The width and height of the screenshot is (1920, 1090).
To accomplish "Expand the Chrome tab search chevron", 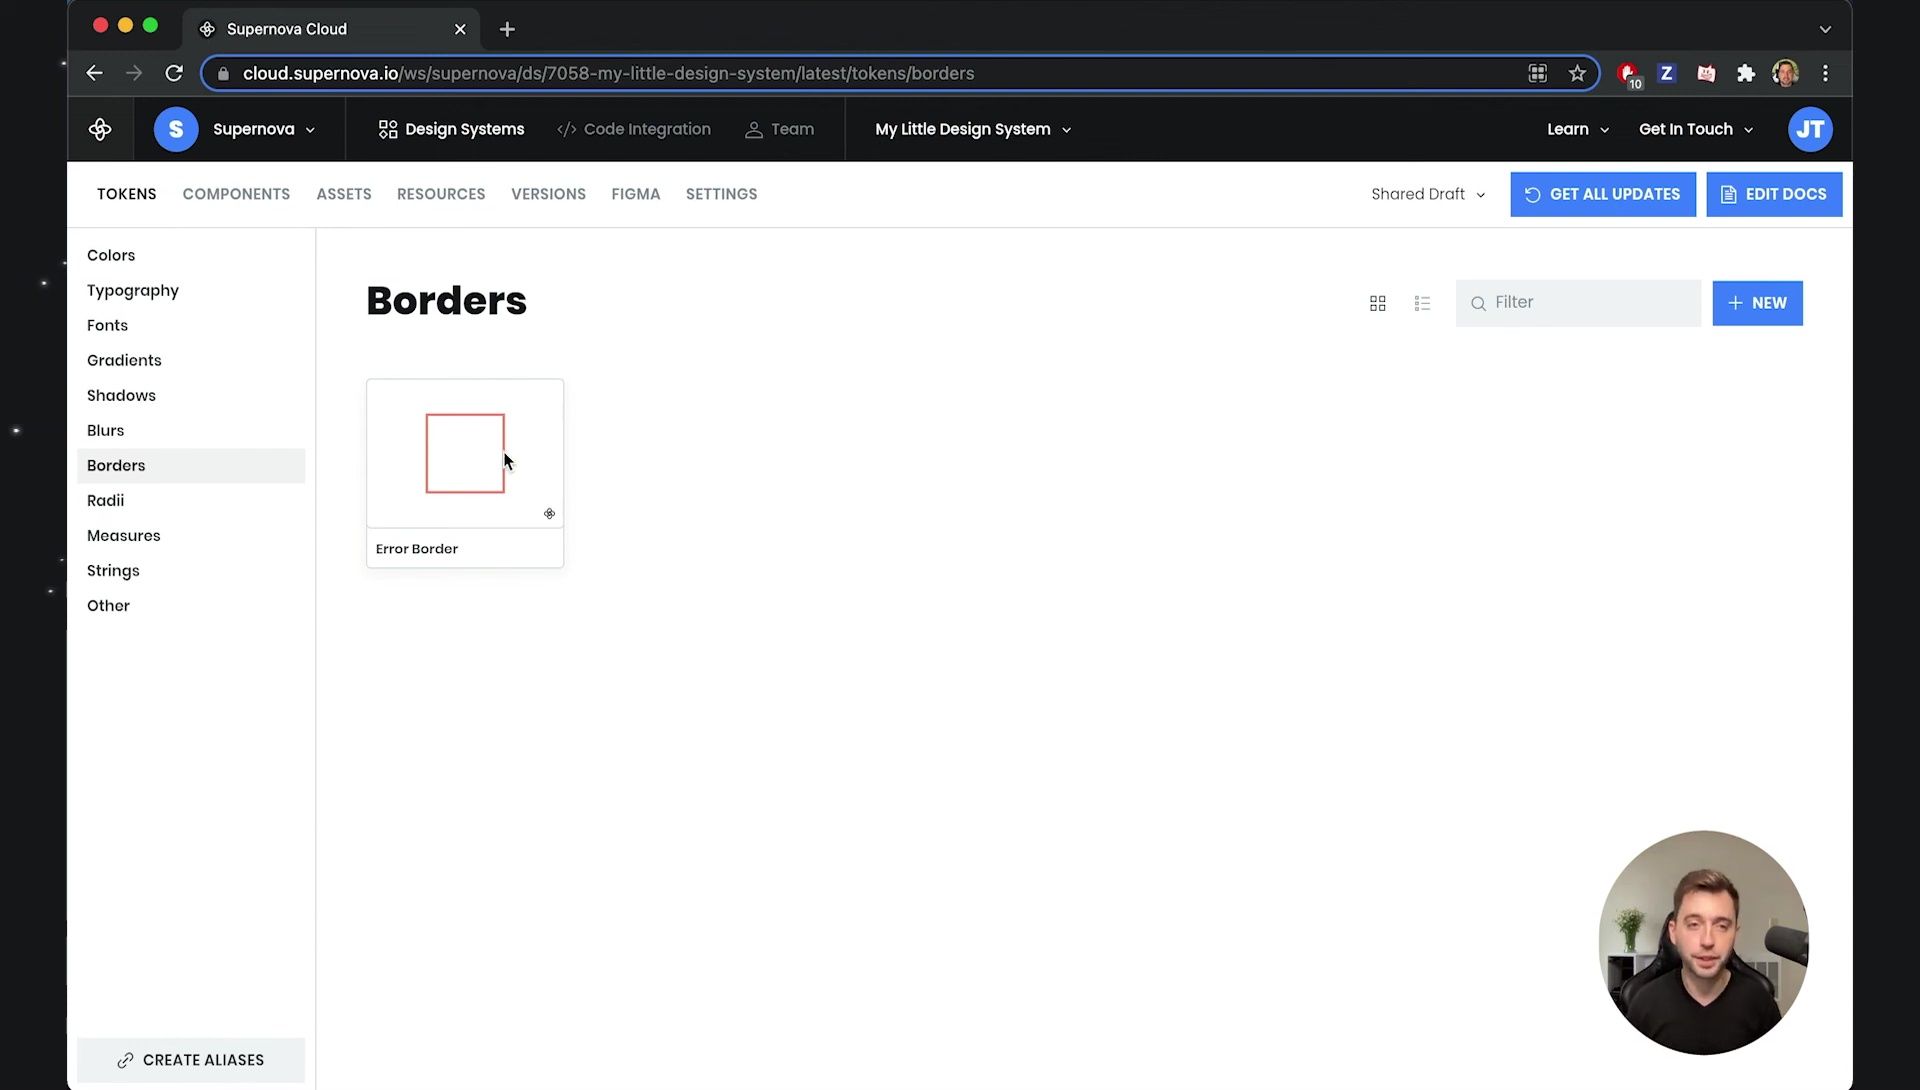I will pyautogui.click(x=1825, y=29).
